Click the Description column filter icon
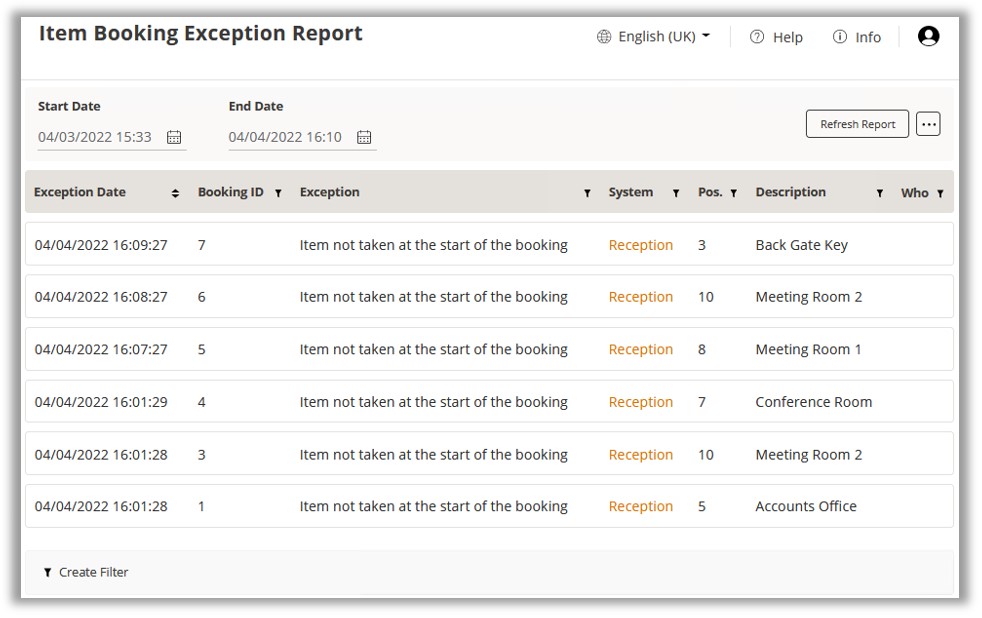Image resolution: width=982 pixels, height=618 pixels. (880, 193)
